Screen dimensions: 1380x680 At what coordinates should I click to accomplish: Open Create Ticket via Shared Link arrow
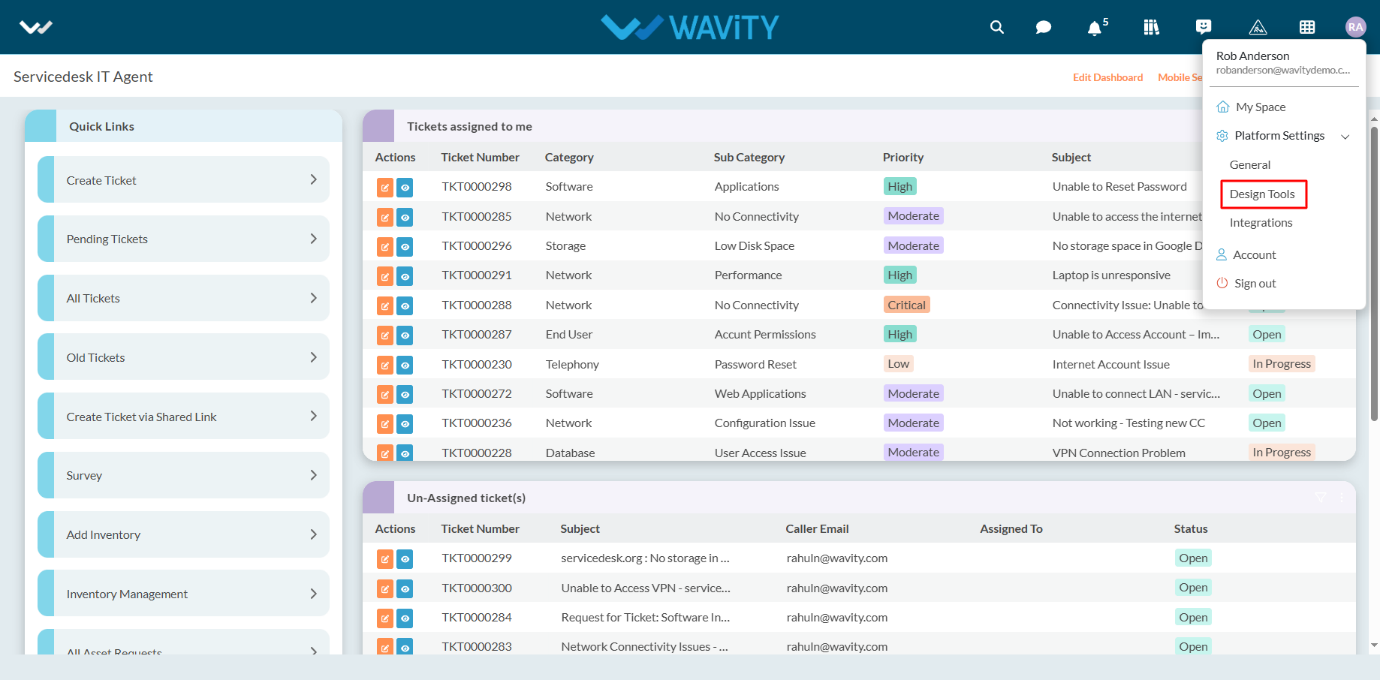(313, 416)
